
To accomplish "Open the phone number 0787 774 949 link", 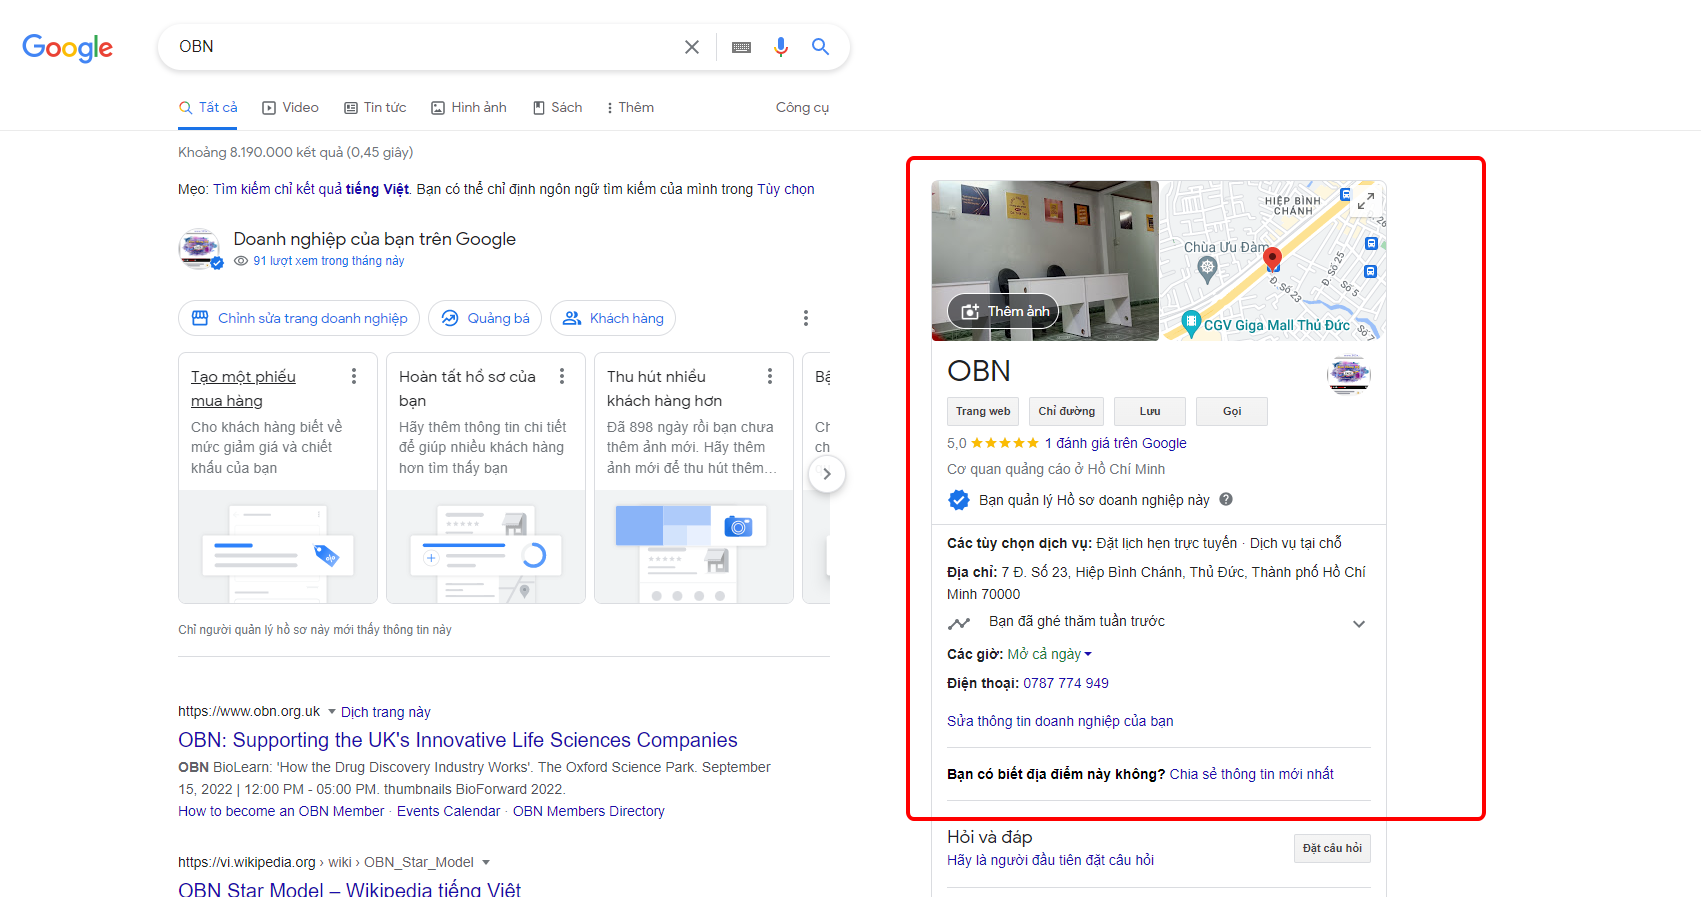I will coord(1065,683).
